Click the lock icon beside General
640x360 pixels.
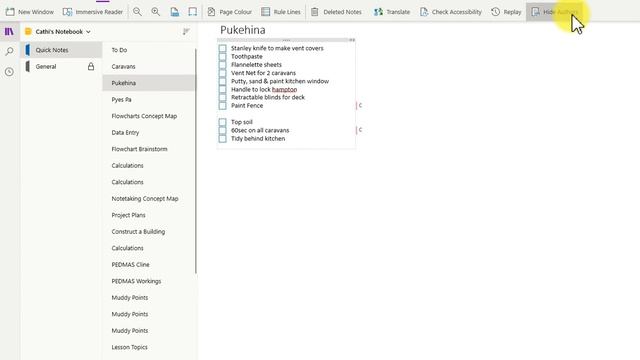coord(91,67)
